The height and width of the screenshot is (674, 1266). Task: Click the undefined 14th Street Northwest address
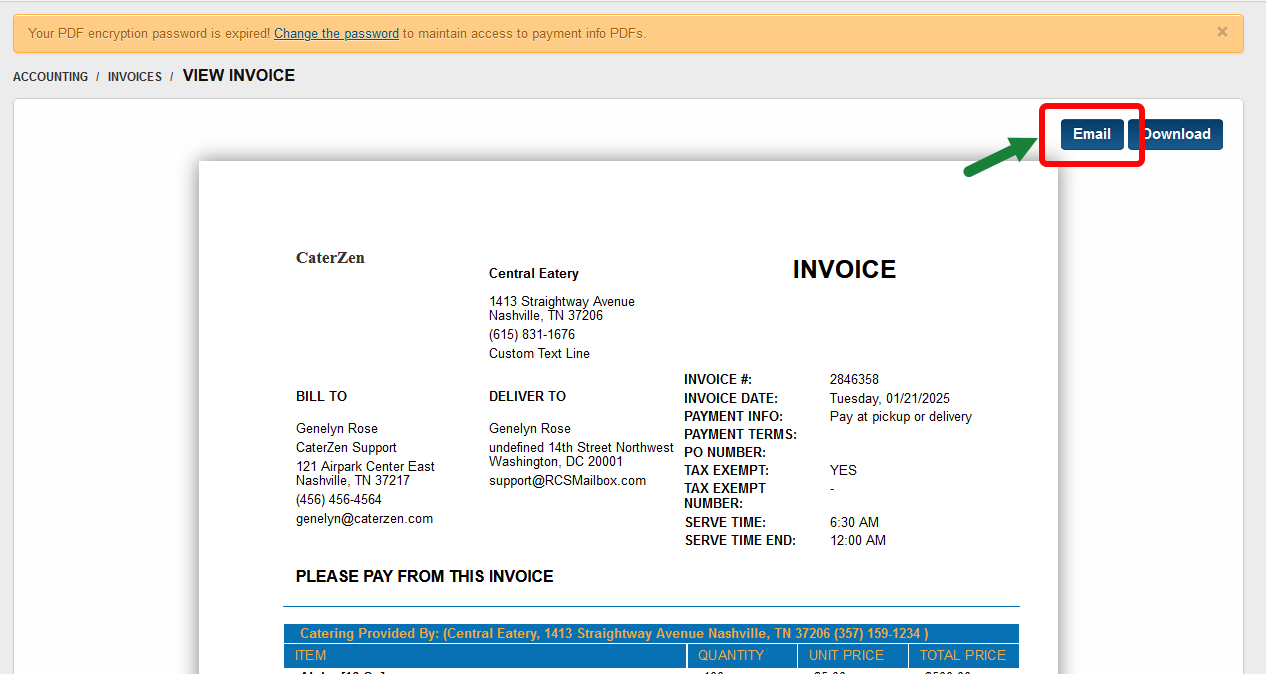(x=581, y=448)
